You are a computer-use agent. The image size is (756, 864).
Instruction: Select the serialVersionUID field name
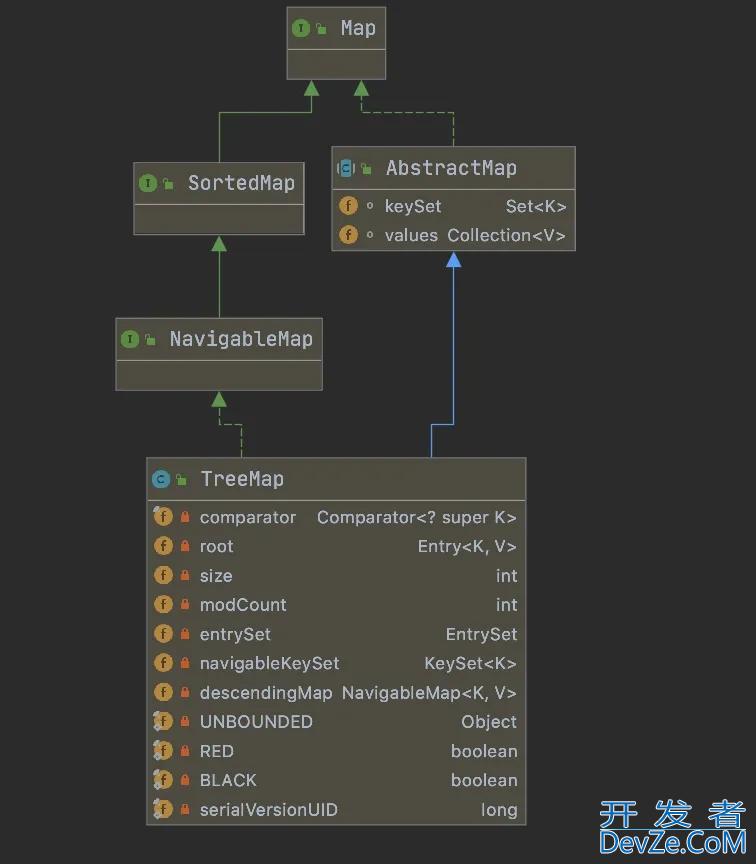[x=268, y=810]
